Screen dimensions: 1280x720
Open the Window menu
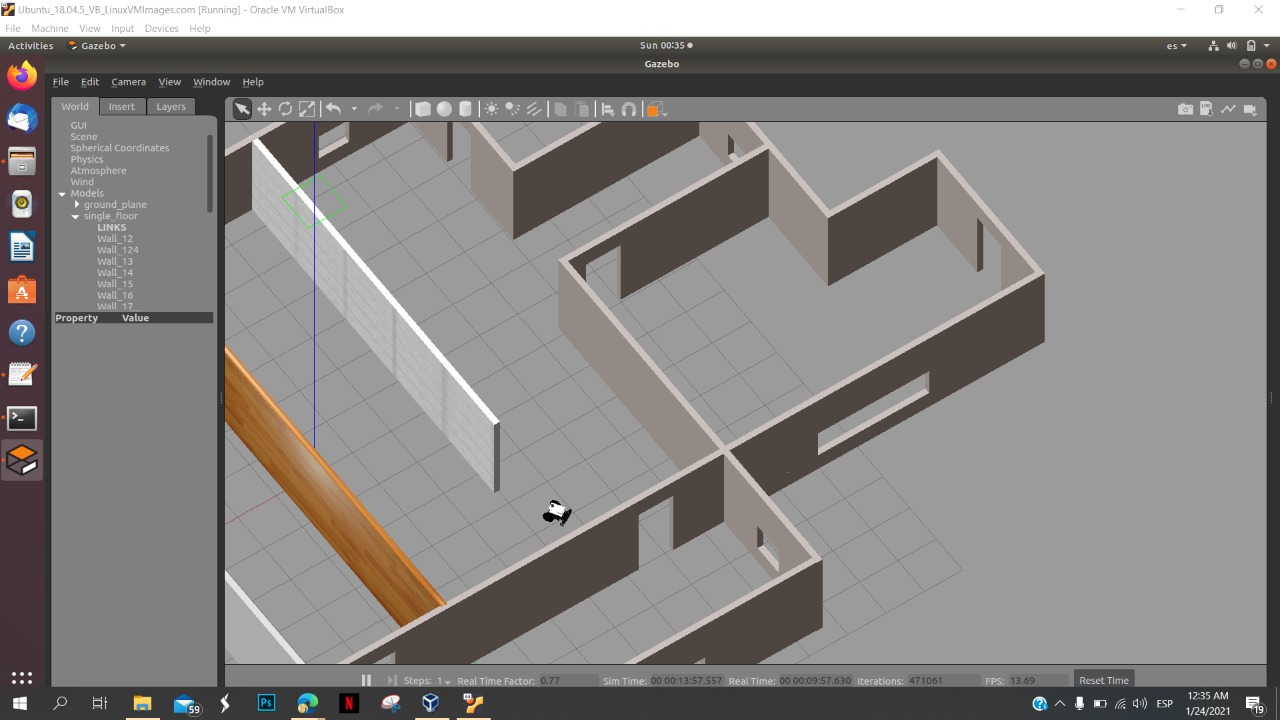(x=211, y=82)
